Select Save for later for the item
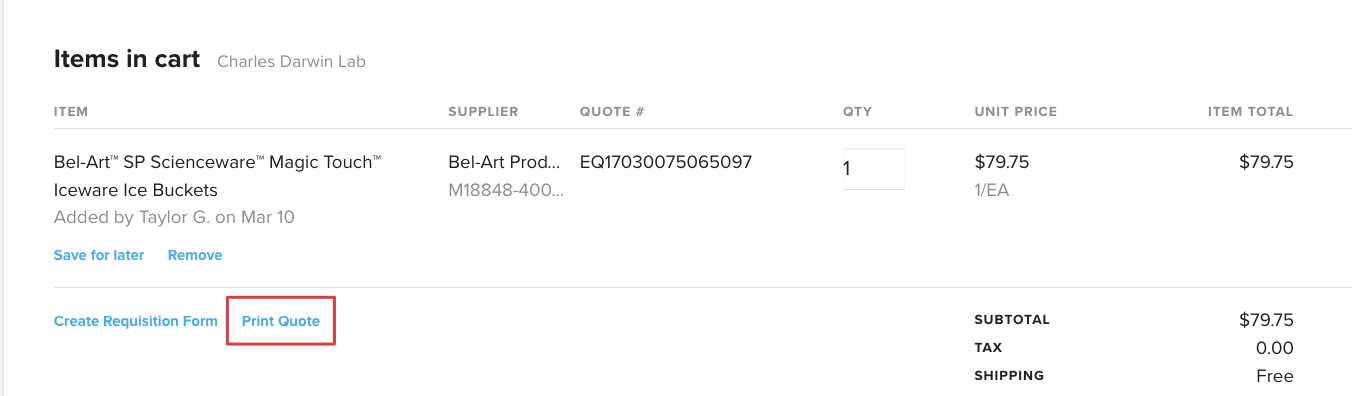The height and width of the screenshot is (396, 1352). coord(99,255)
